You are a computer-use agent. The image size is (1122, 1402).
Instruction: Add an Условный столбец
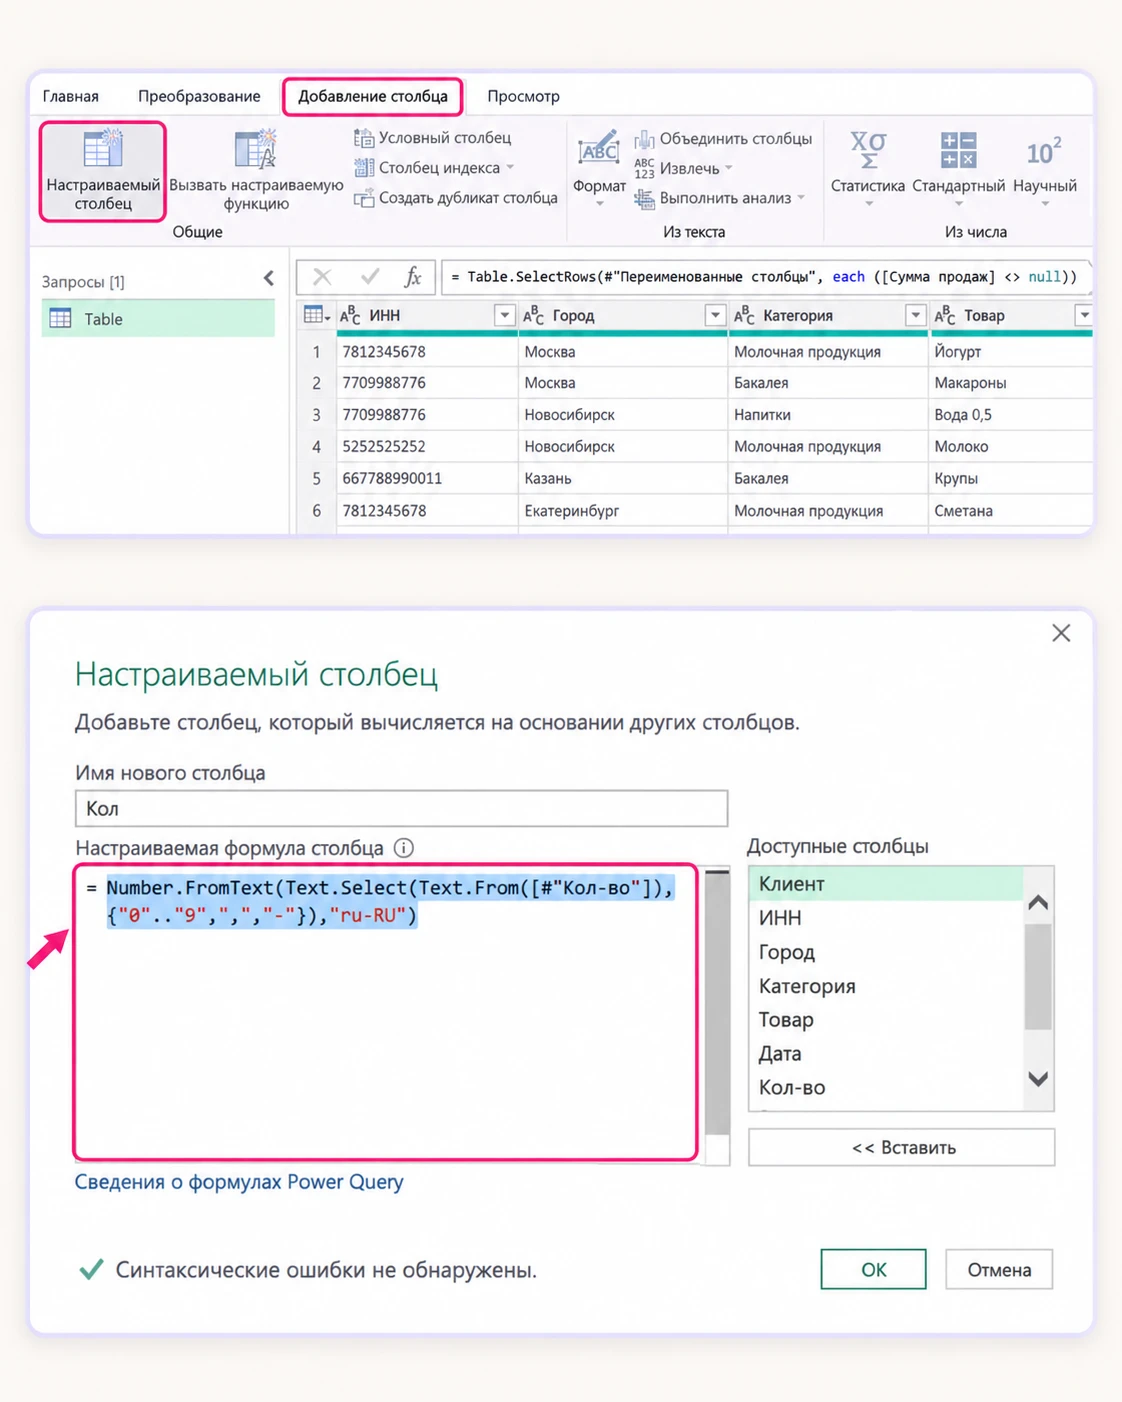click(x=433, y=138)
